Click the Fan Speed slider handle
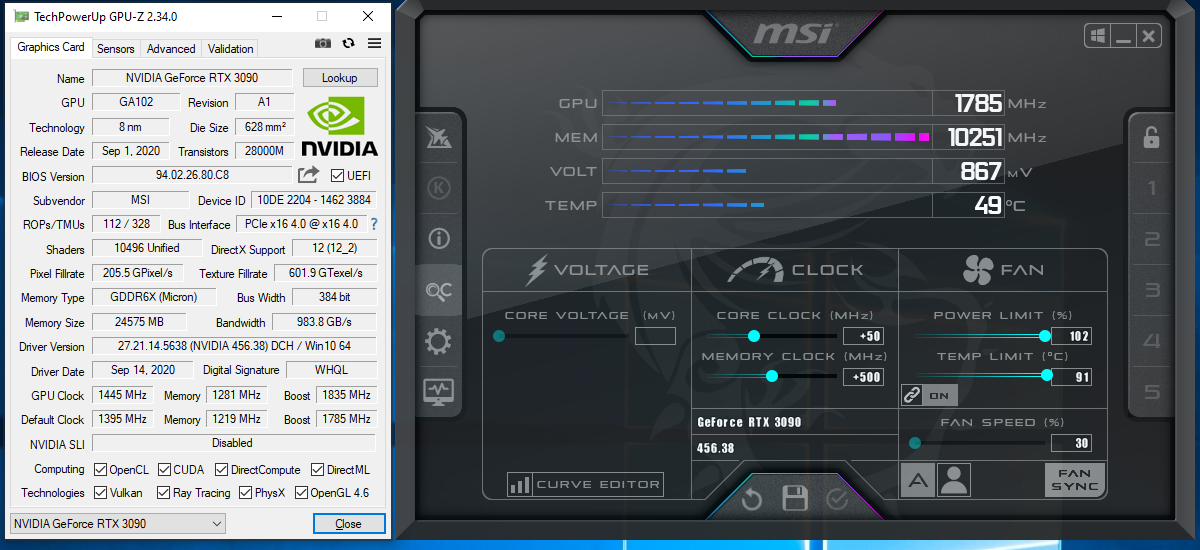The image size is (1200, 550). tap(915, 443)
